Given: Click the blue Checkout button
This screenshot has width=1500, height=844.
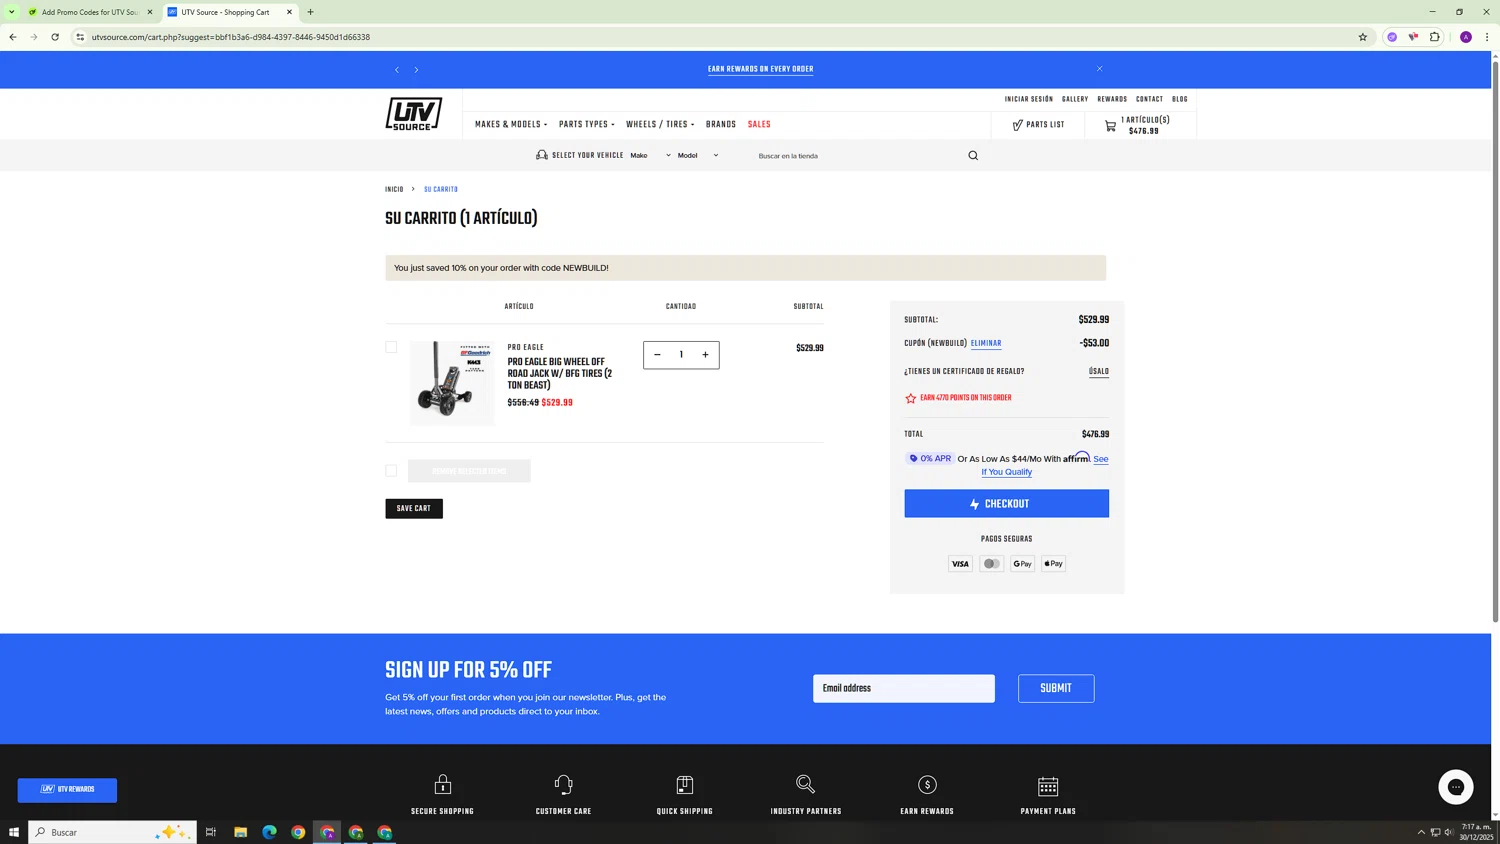Looking at the screenshot, I should coord(1006,504).
